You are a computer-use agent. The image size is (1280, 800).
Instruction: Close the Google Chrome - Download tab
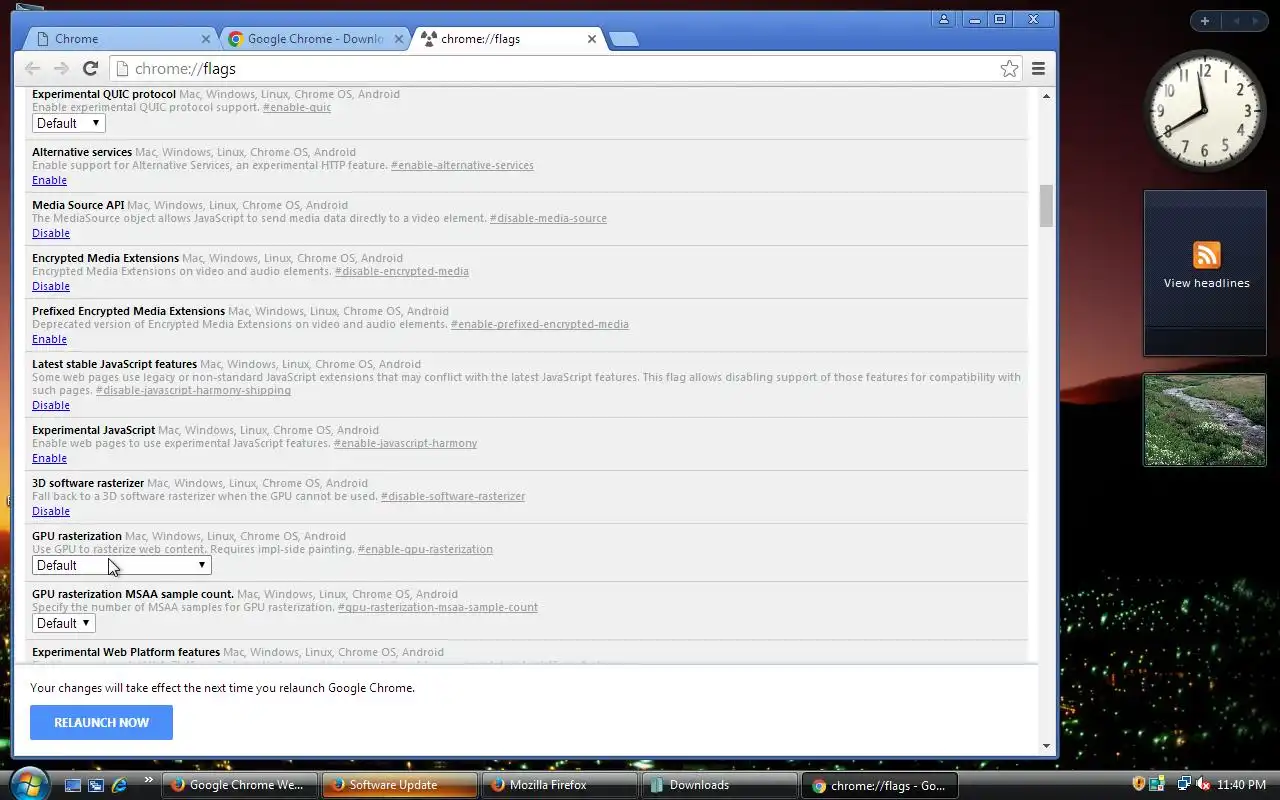[x=398, y=39]
